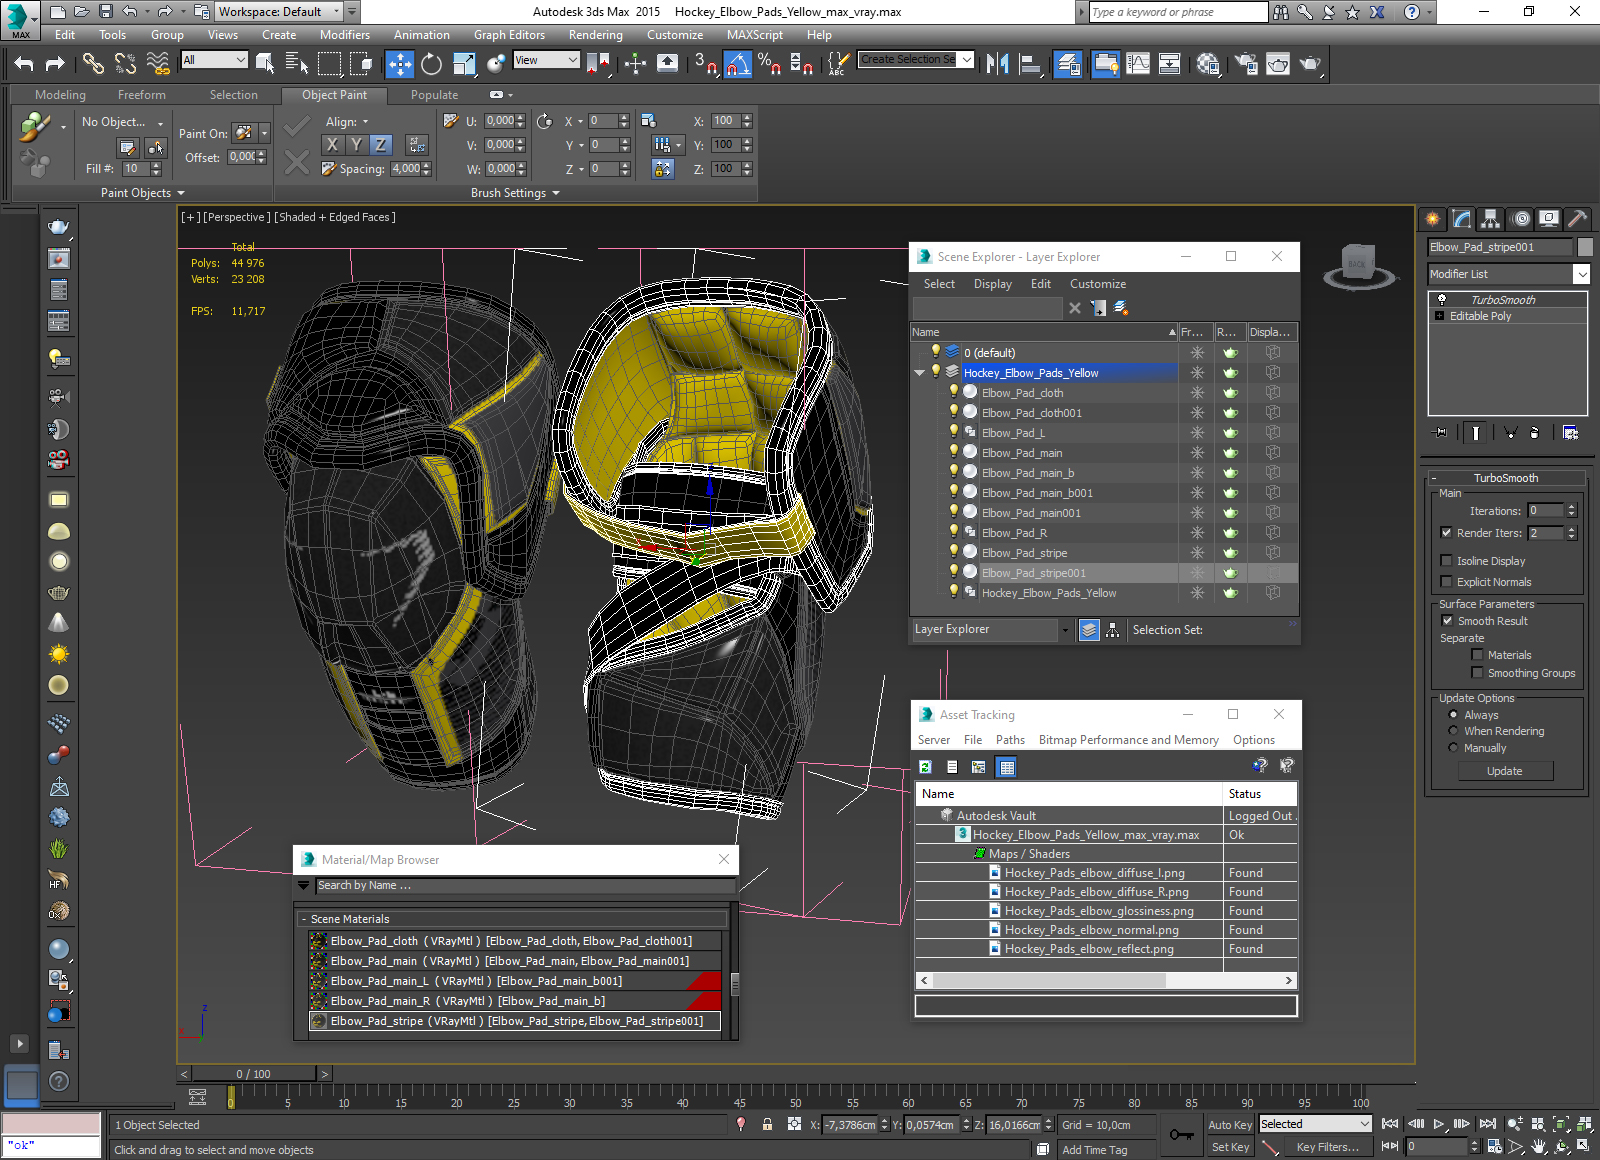Viewport: 1600px width, 1160px height.
Task: Activate Select and Move tool
Action: [399, 64]
